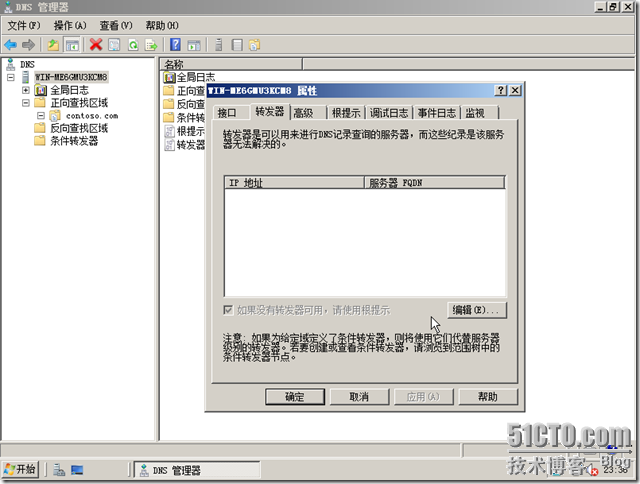Select 根提示 item in the right pane list

click(184, 131)
